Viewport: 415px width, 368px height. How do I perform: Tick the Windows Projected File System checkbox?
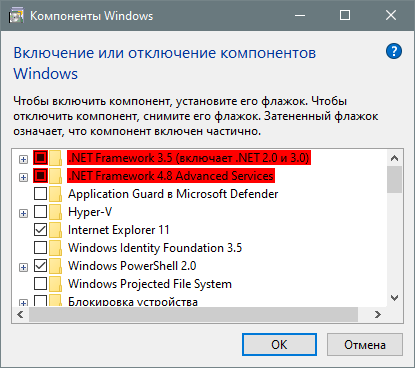[40, 284]
